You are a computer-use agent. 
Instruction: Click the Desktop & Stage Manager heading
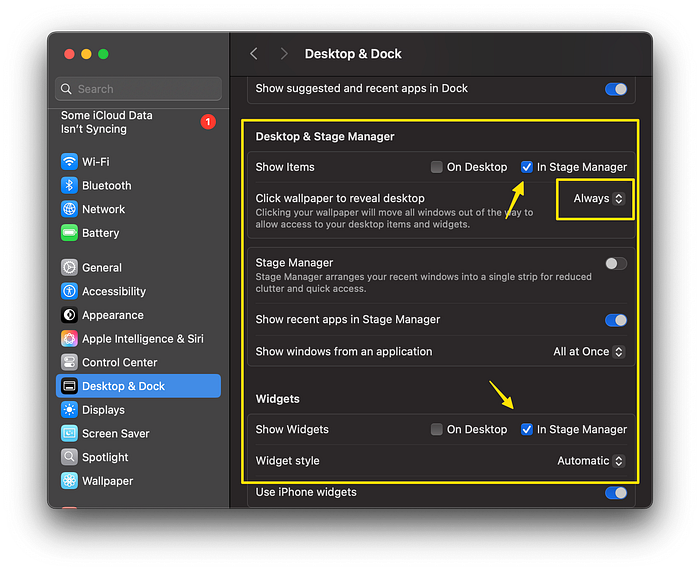click(x=325, y=136)
